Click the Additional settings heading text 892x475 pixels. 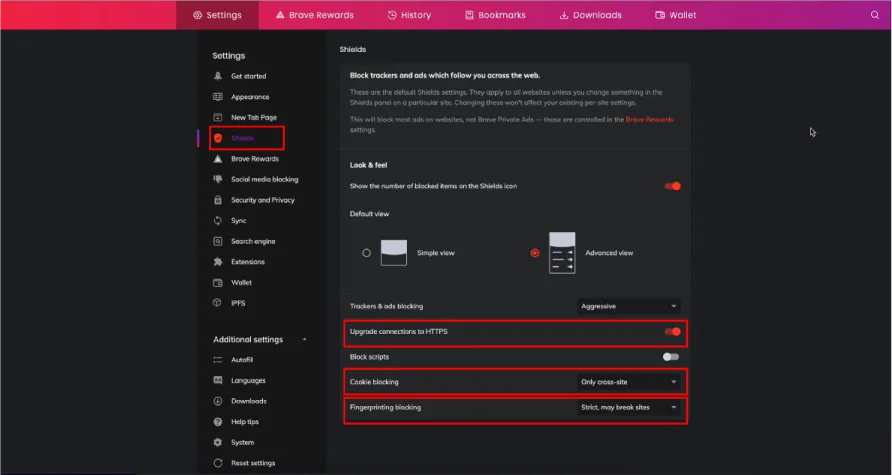[248, 340]
